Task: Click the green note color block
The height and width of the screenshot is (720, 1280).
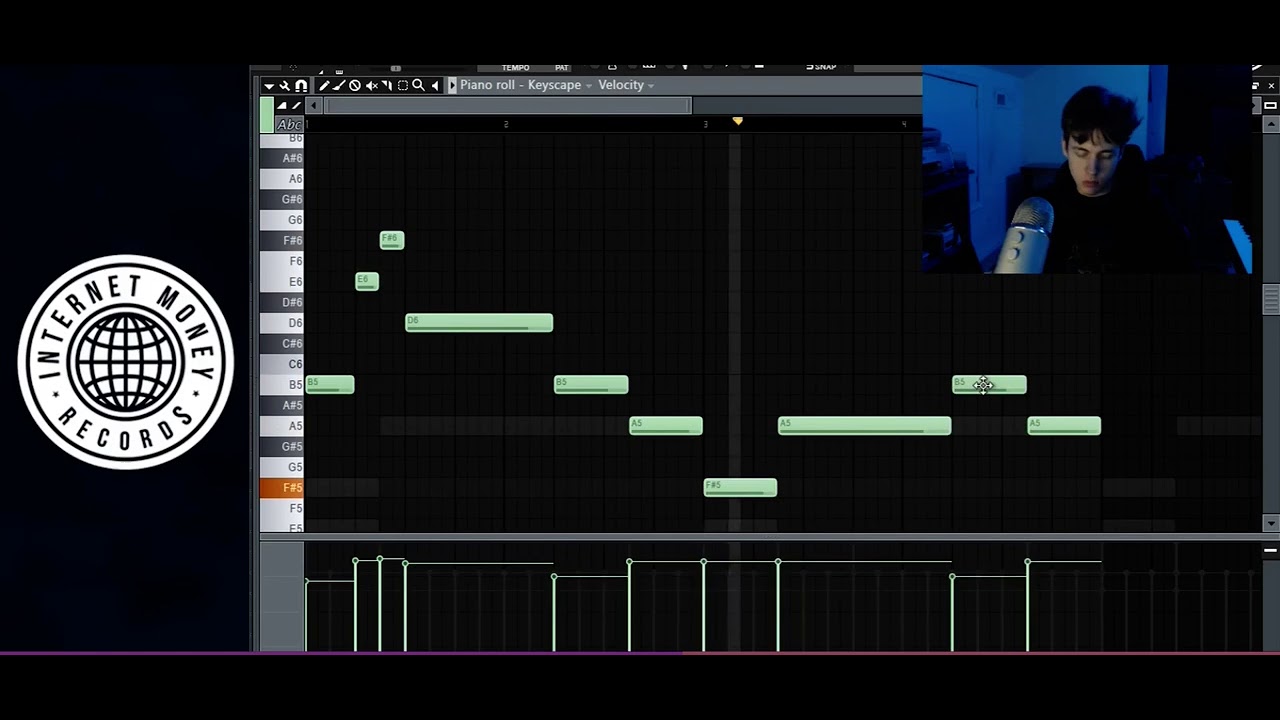Action: coord(267,115)
